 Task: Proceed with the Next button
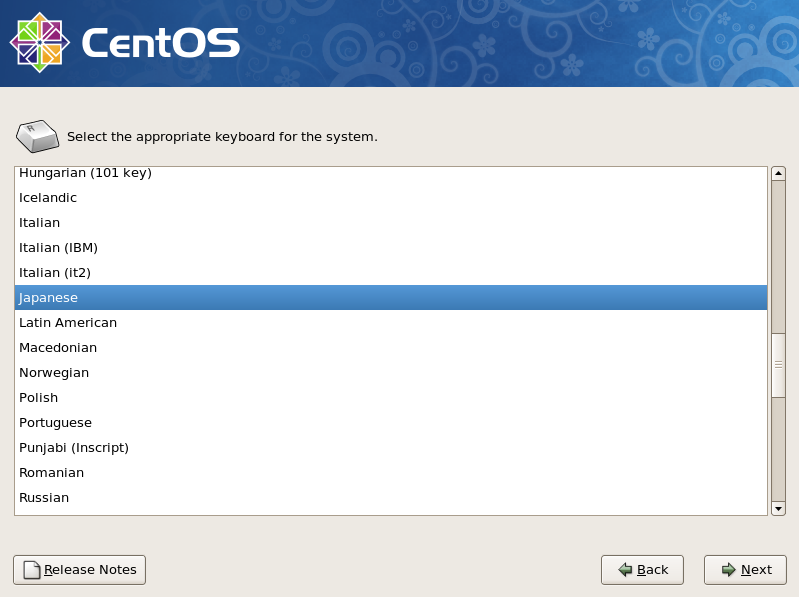[x=745, y=569]
